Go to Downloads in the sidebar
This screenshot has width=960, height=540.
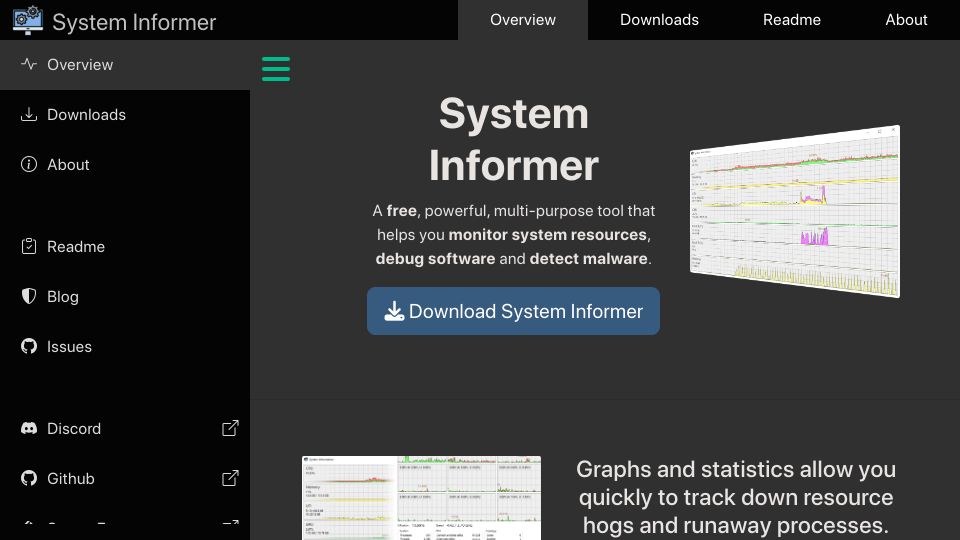click(x=125, y=114)
